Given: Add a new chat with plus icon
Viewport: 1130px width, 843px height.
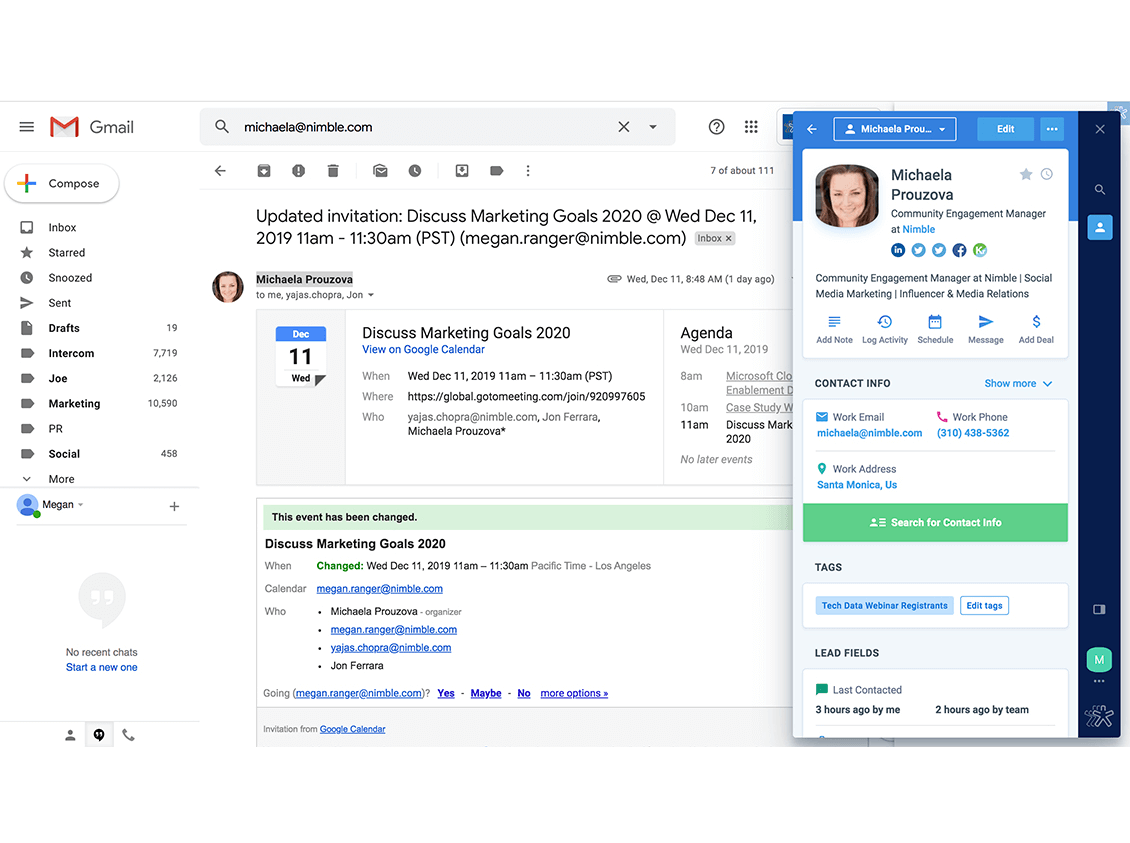Looking at the screenshot, I should point(174,507).
